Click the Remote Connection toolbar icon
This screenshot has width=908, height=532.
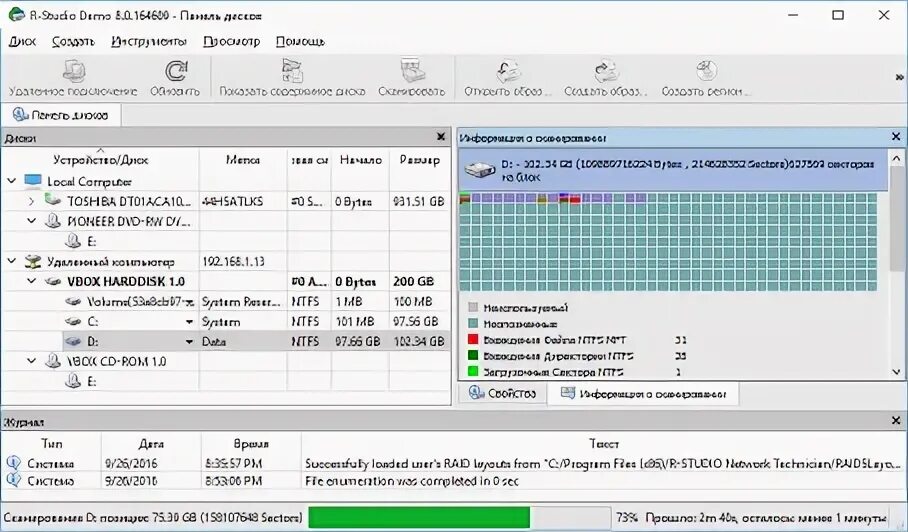(74, 71)
